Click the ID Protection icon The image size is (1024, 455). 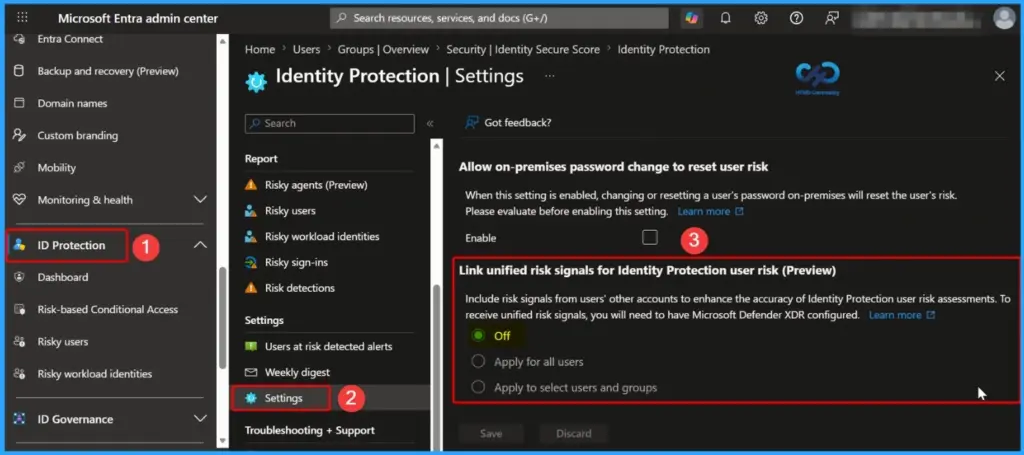[x=19, y=245]
